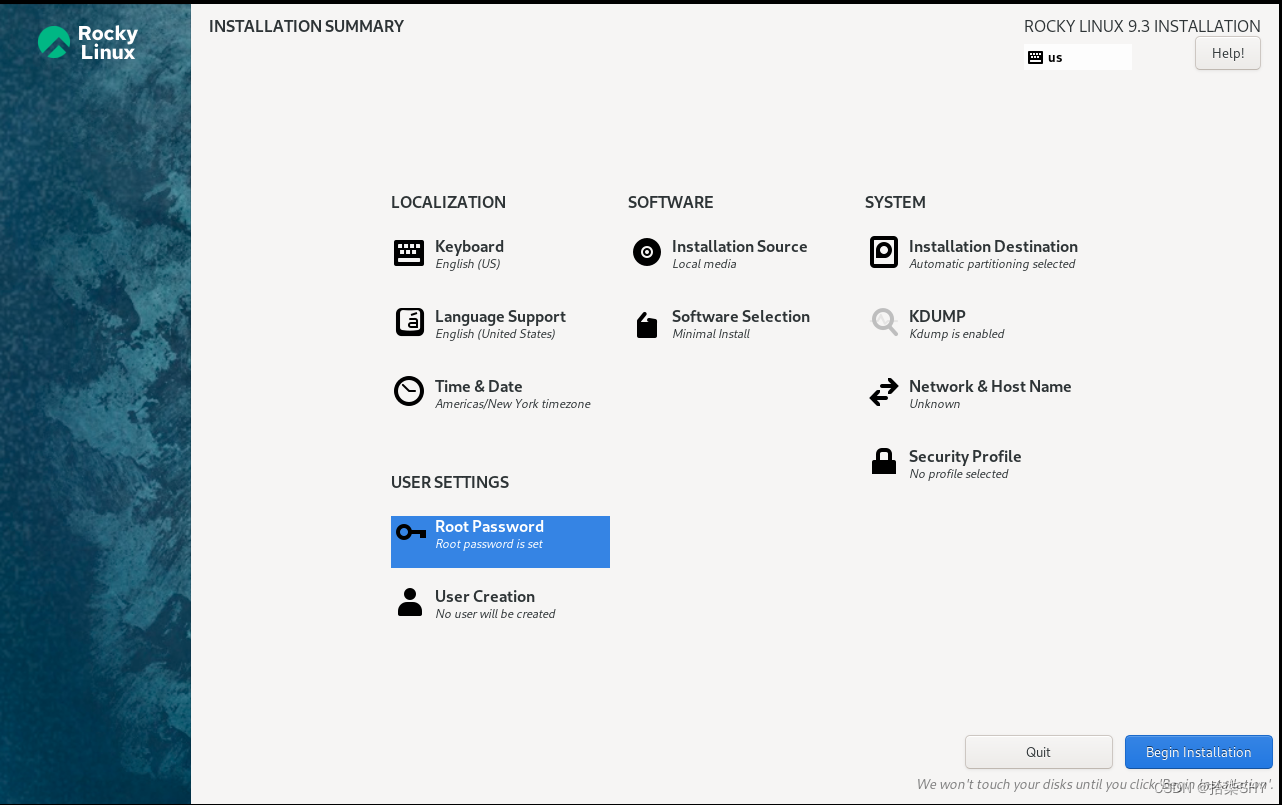The width and height of the screenshot is (1282, 805).
Task: Select the Security Profile padlock icon
Action: (x=884, y=461)
